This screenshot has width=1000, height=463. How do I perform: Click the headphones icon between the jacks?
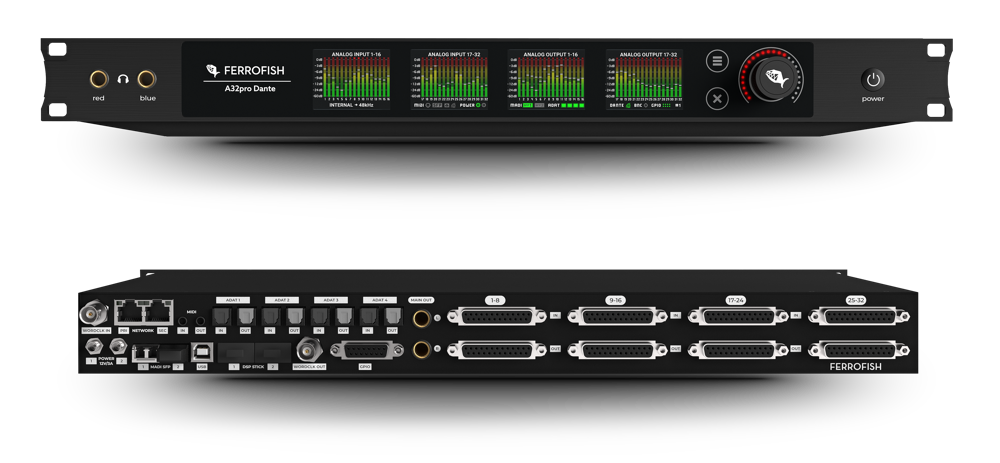[x=123, y=80]
